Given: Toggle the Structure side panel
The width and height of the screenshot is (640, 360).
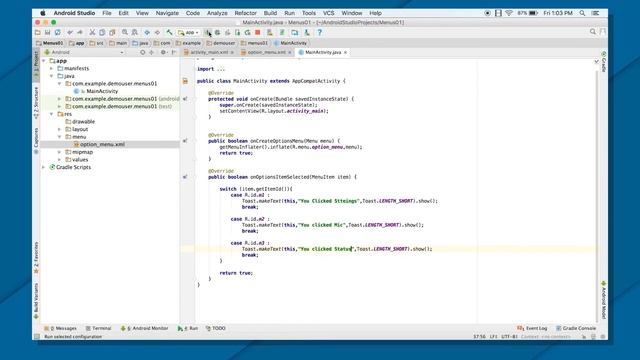Looking at the screenshot, I should coord(36,103).
